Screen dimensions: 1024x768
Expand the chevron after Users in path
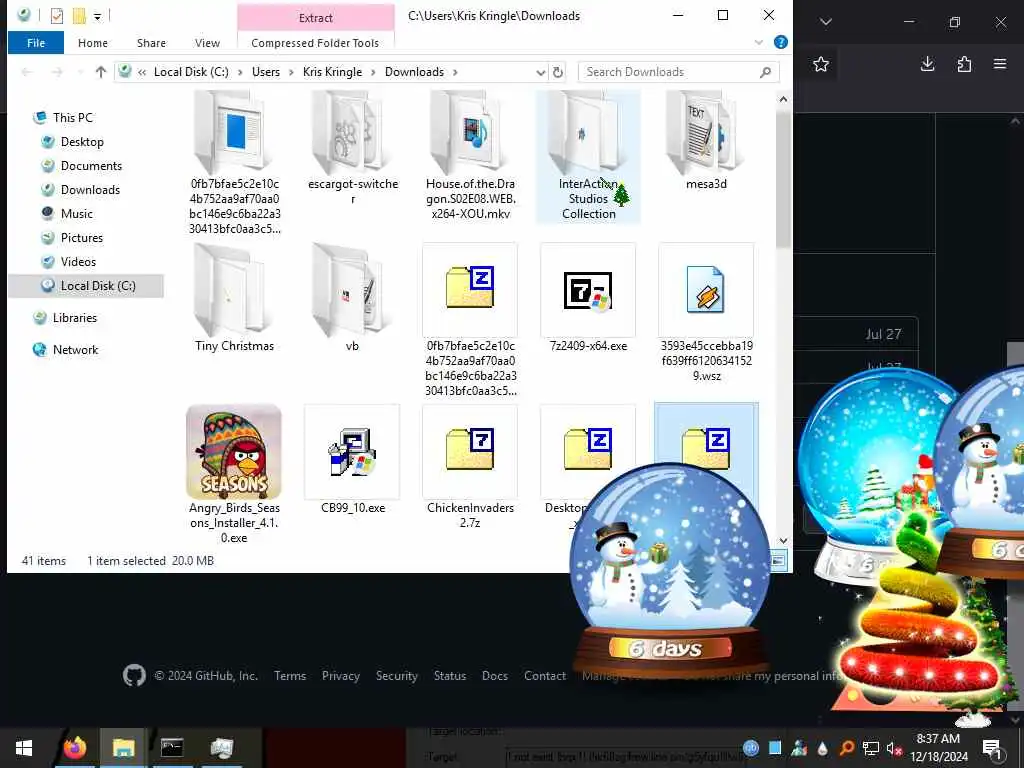291,72
